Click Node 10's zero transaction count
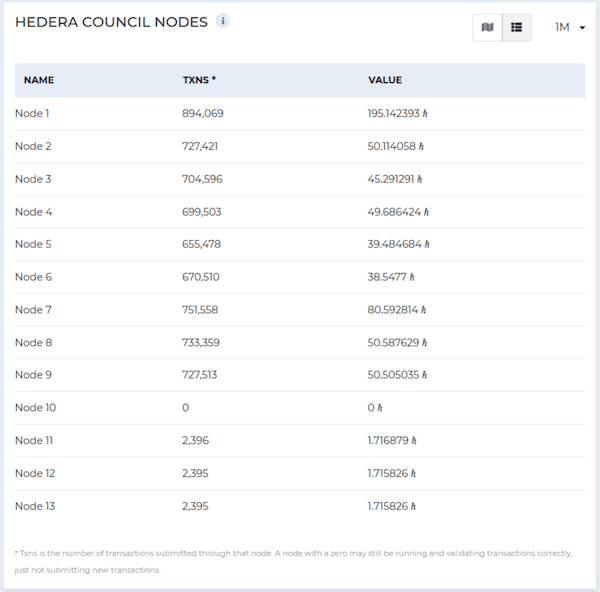The image size is (600, 592). [186, 408]
